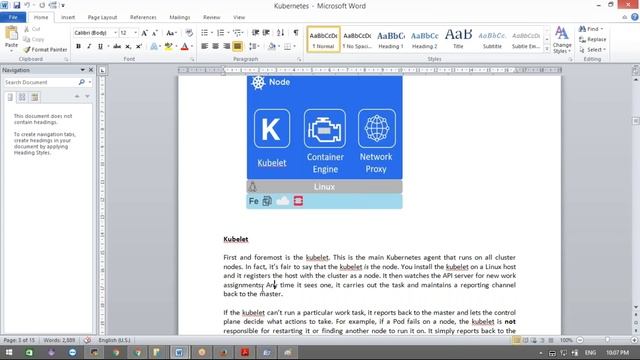
Task: Click the Replace button
Action: (593, 40)
